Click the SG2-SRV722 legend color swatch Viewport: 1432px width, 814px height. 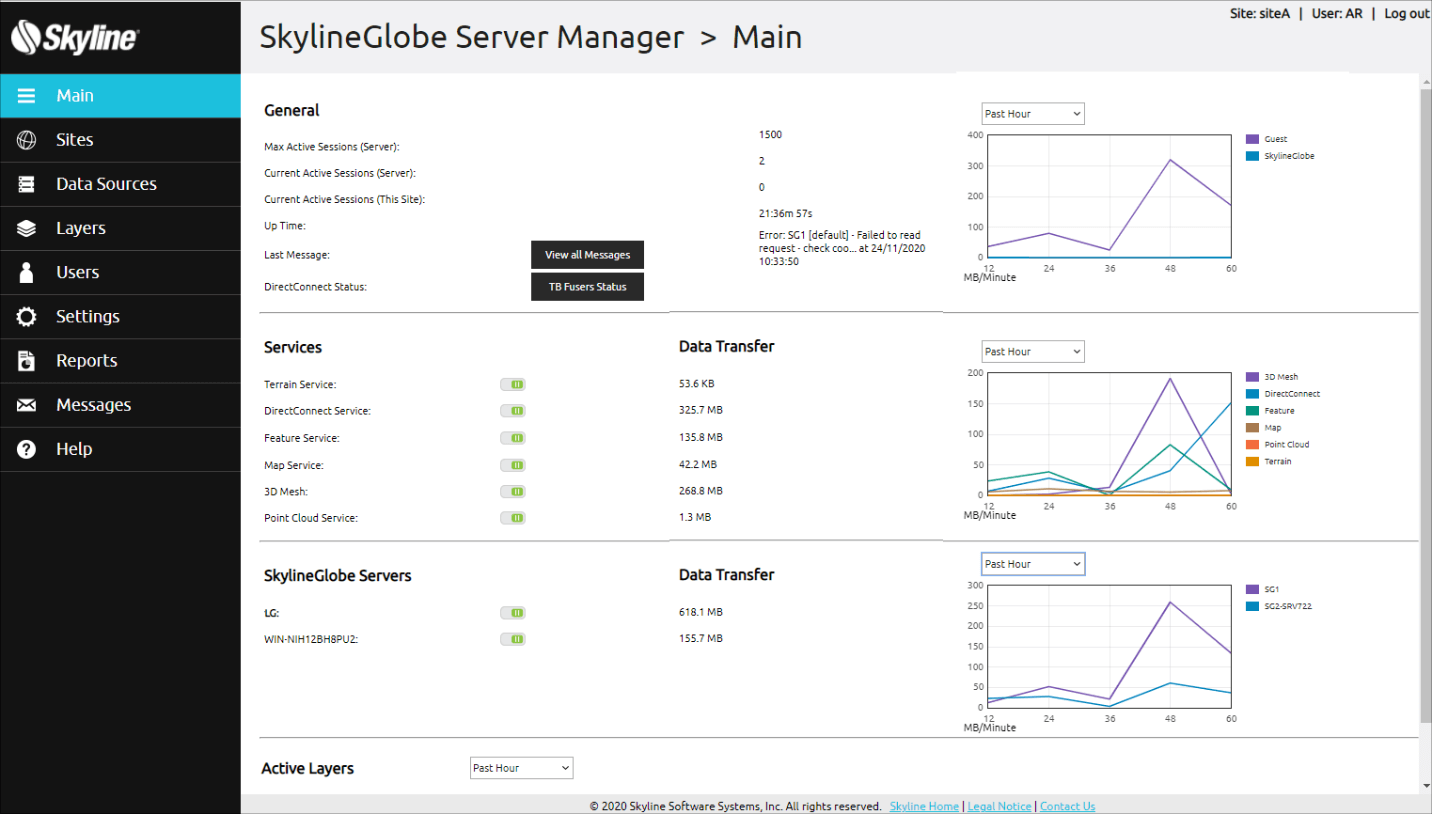tap(1252, 606)
